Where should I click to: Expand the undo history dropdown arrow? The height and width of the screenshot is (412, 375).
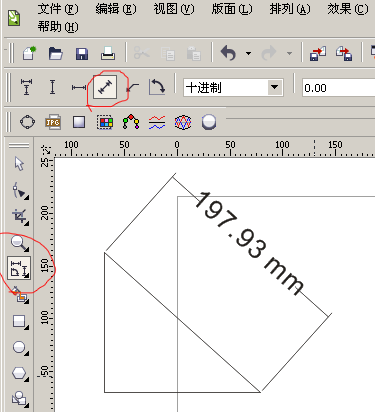pos(248,53)
